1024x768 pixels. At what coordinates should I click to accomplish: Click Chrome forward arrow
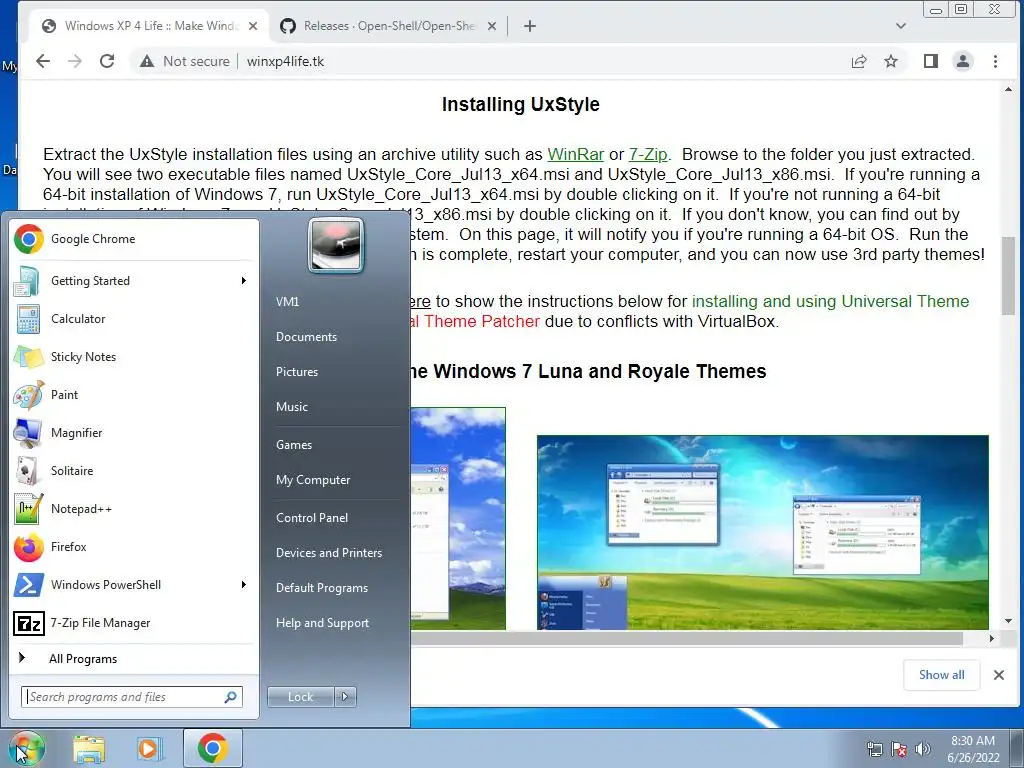point(75,61)
